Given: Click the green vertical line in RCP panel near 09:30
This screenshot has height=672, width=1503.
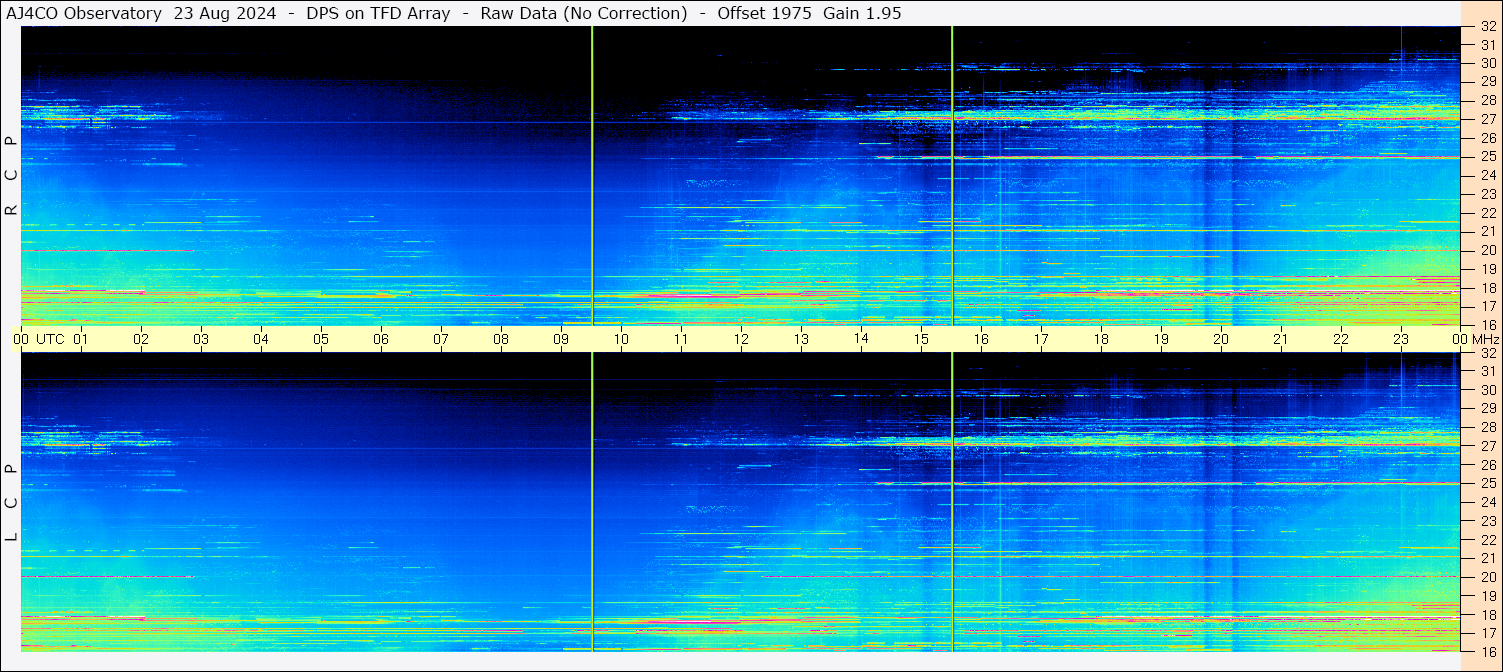Looking at the screenshot, I should [x=592, y=175].
